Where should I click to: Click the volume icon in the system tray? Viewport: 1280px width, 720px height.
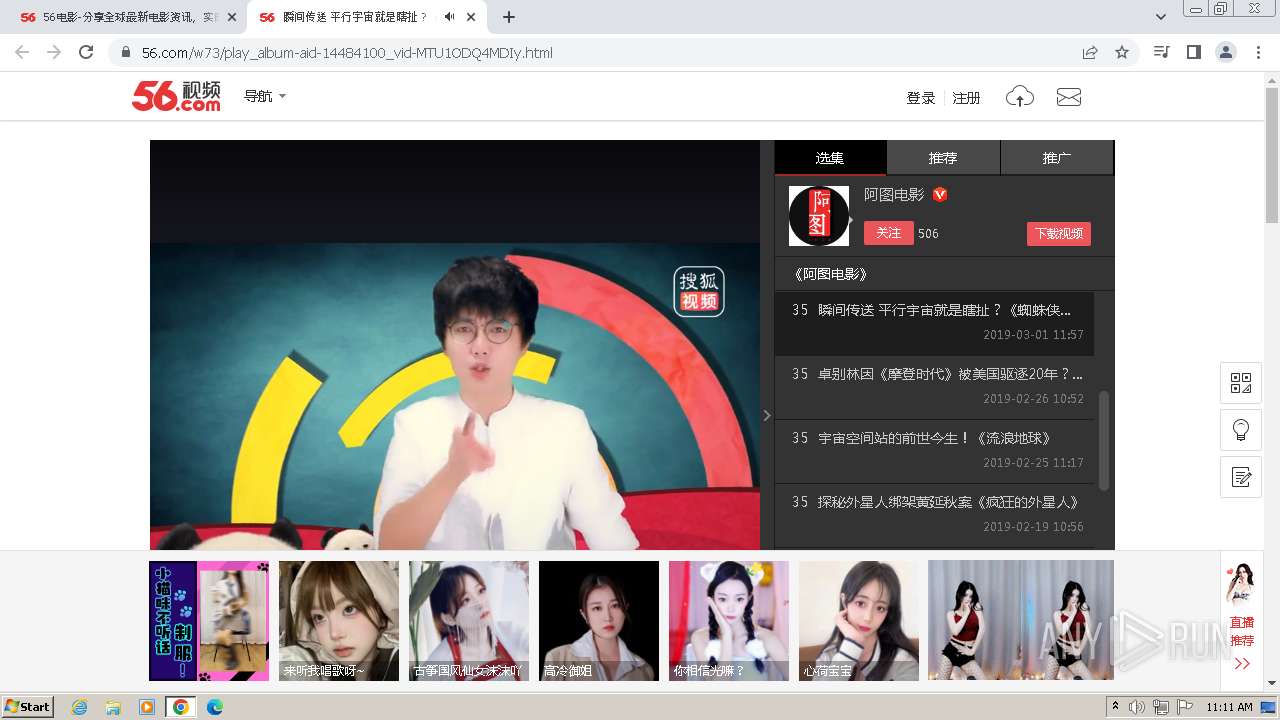pos(1137,707)
